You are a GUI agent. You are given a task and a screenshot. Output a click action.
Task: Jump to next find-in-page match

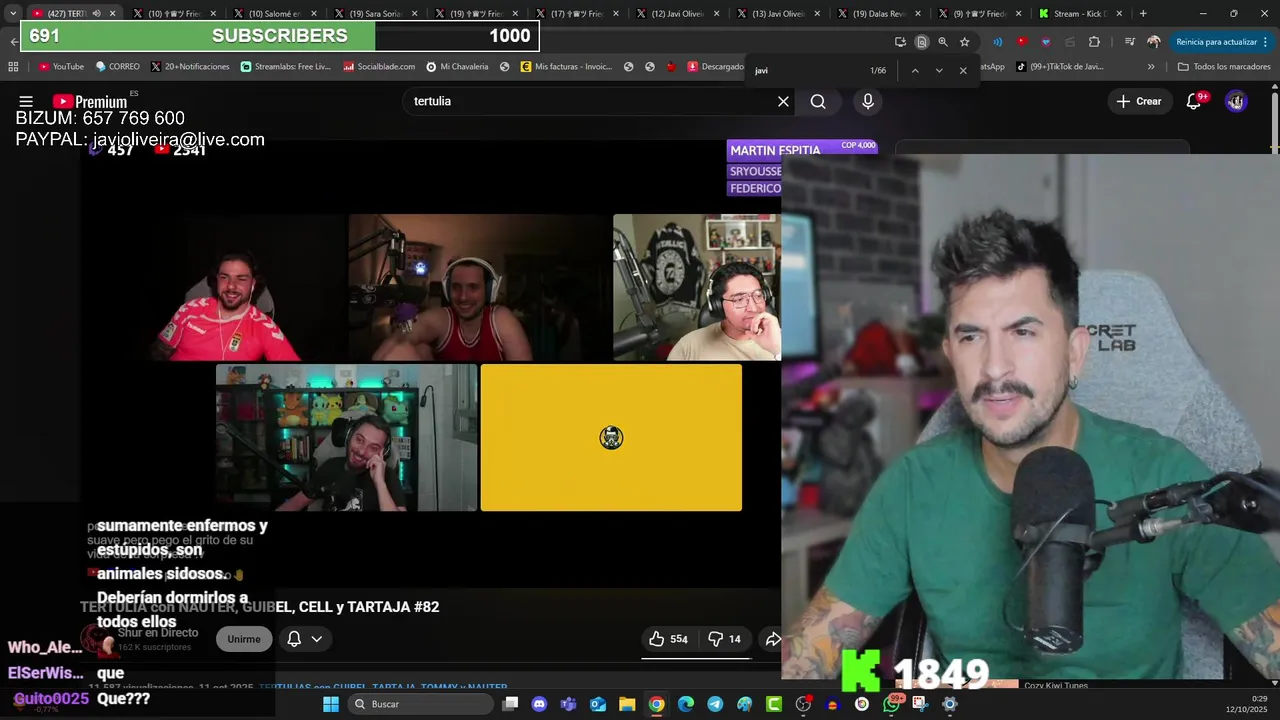[x=939, y=70]
